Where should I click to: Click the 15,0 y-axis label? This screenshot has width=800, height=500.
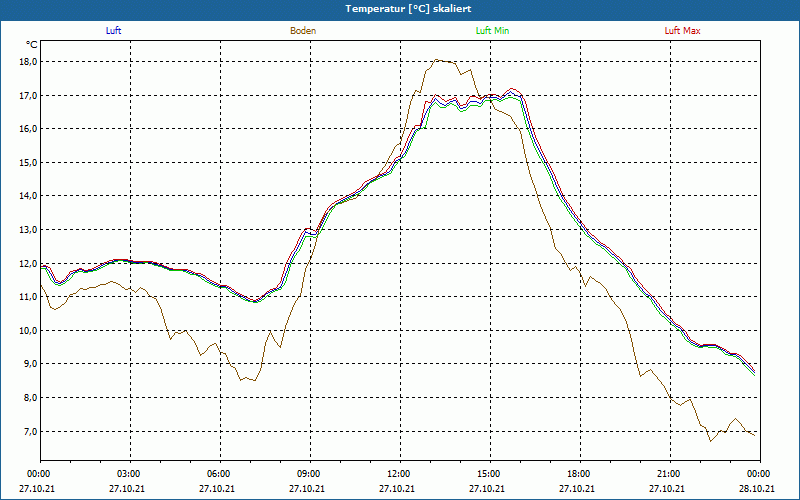(28, 163)
